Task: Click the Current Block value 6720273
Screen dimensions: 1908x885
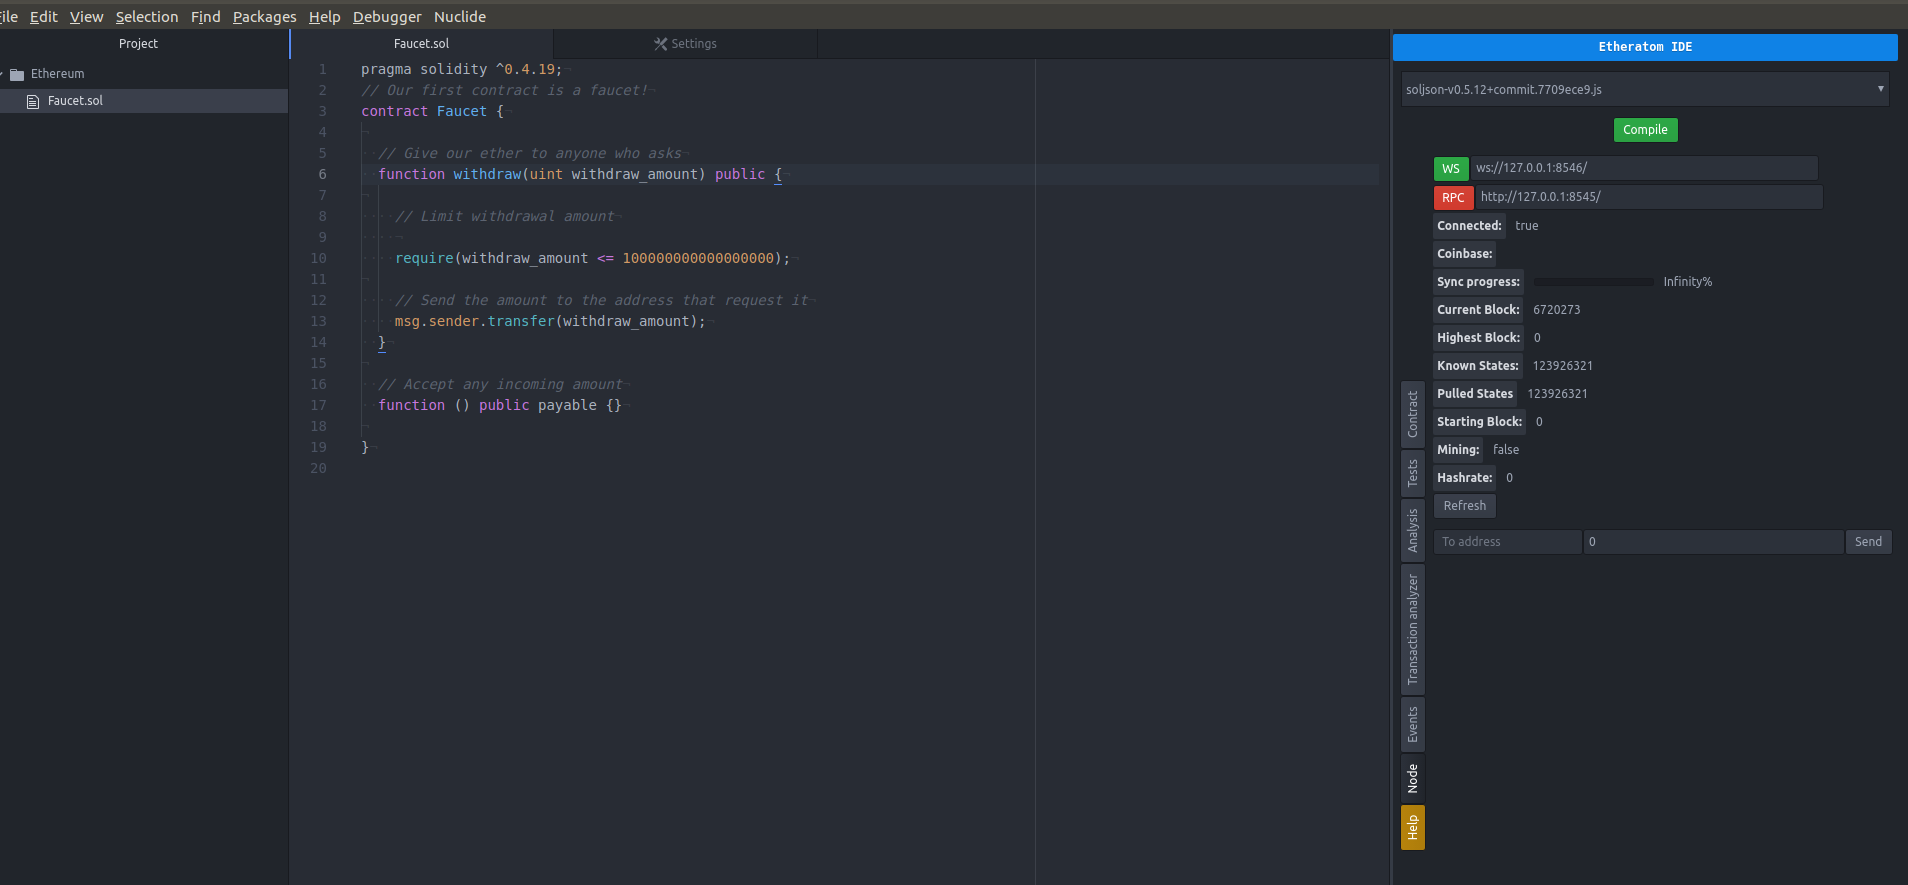Action: point(1556,310)
